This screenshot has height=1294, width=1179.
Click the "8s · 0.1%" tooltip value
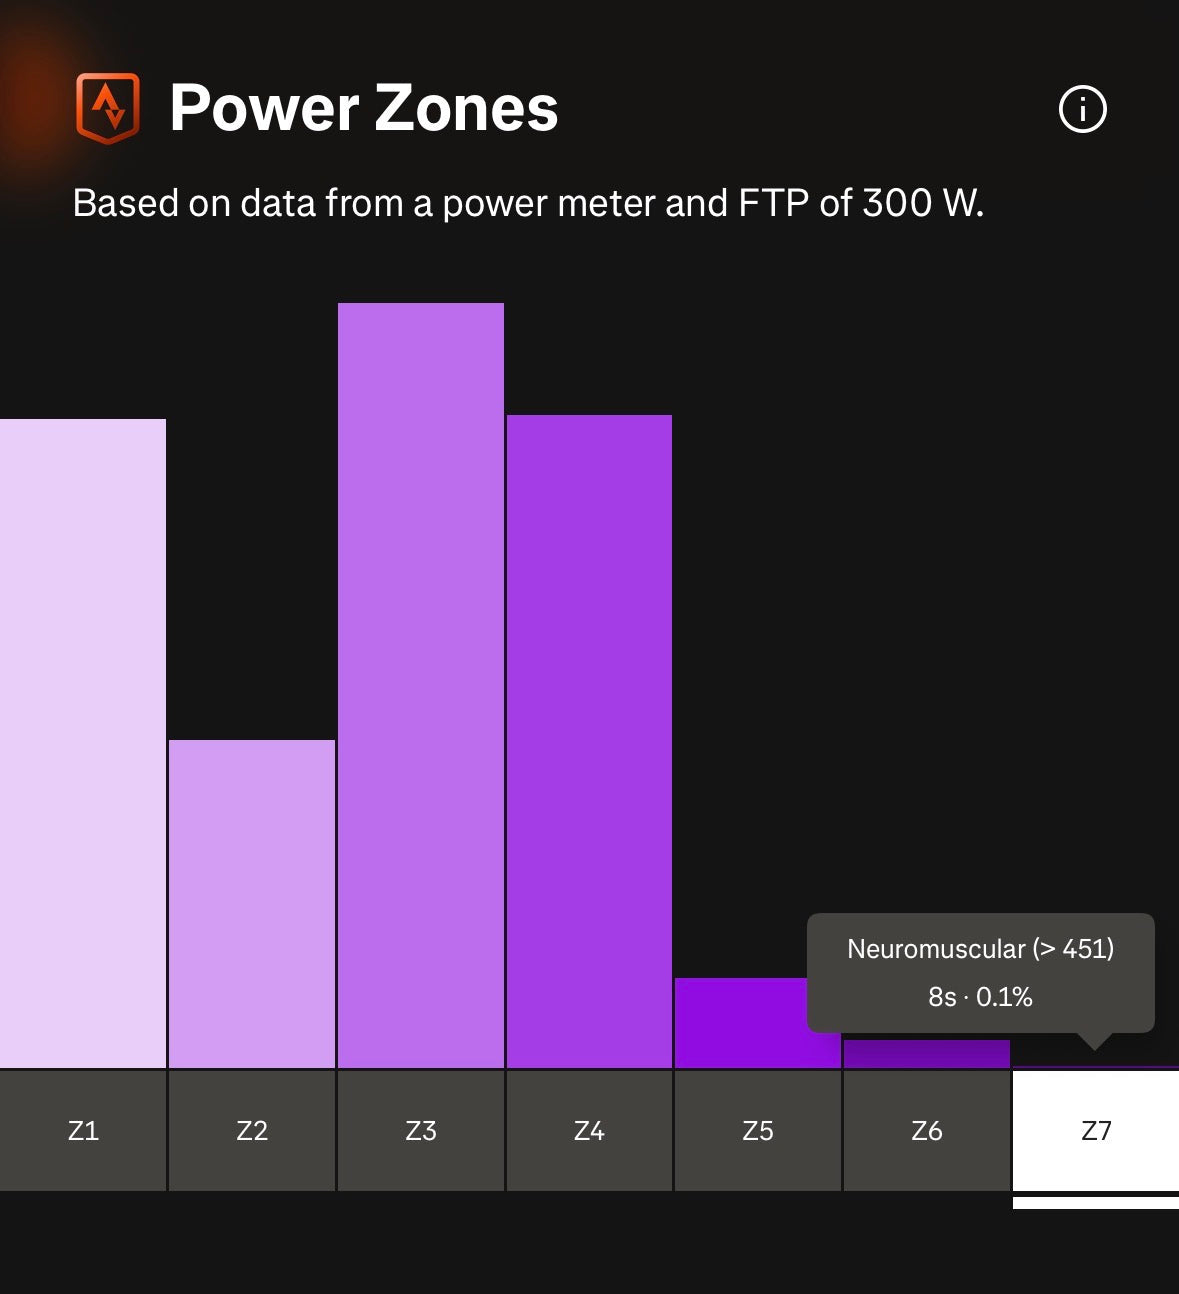[x=980, y=997]
